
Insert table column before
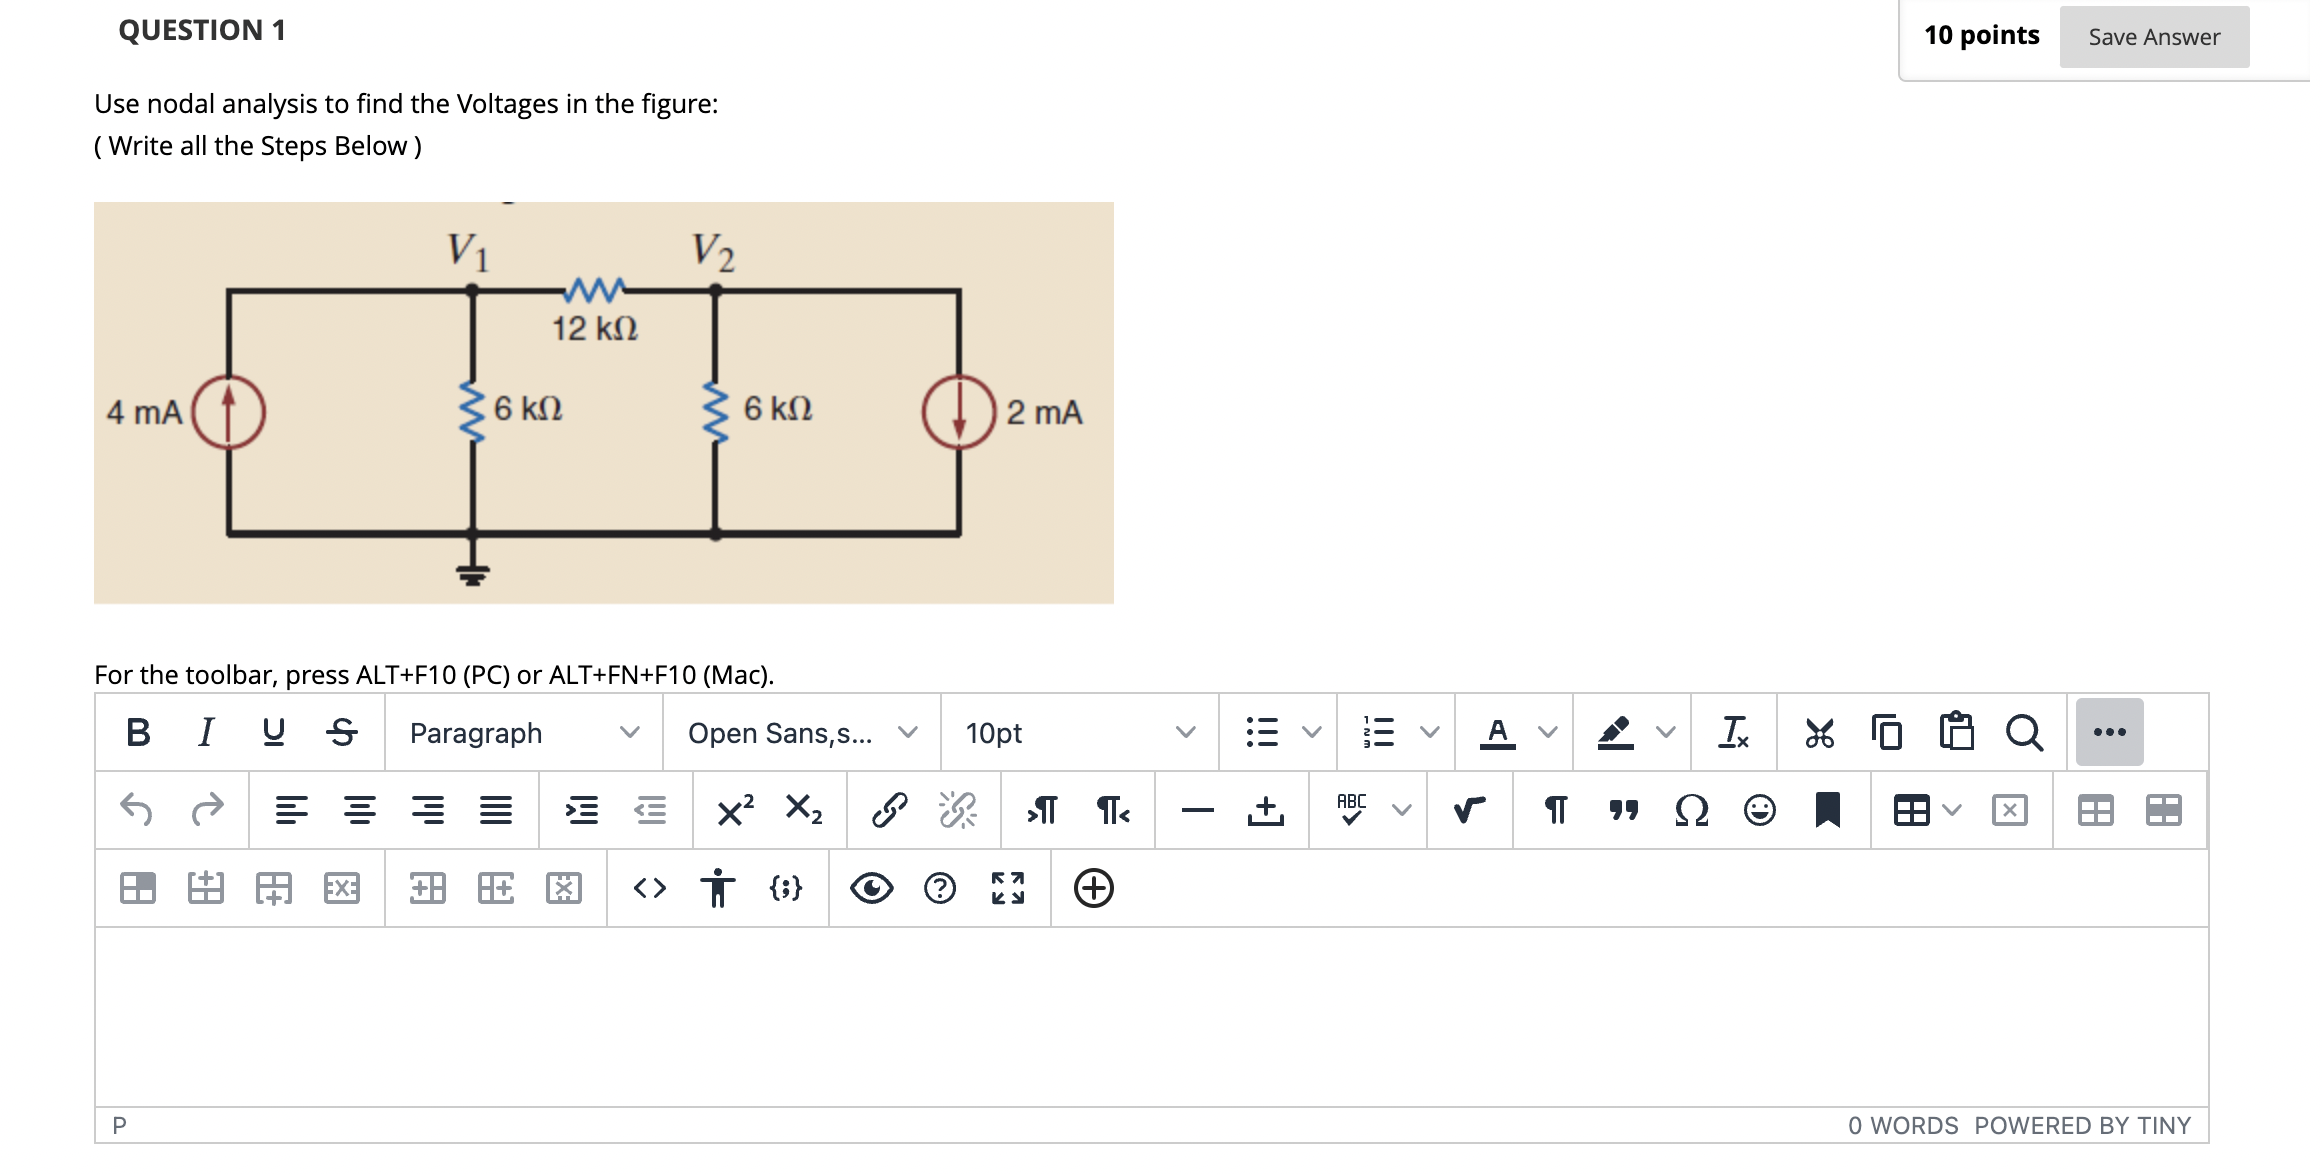[x=428, y=887]
